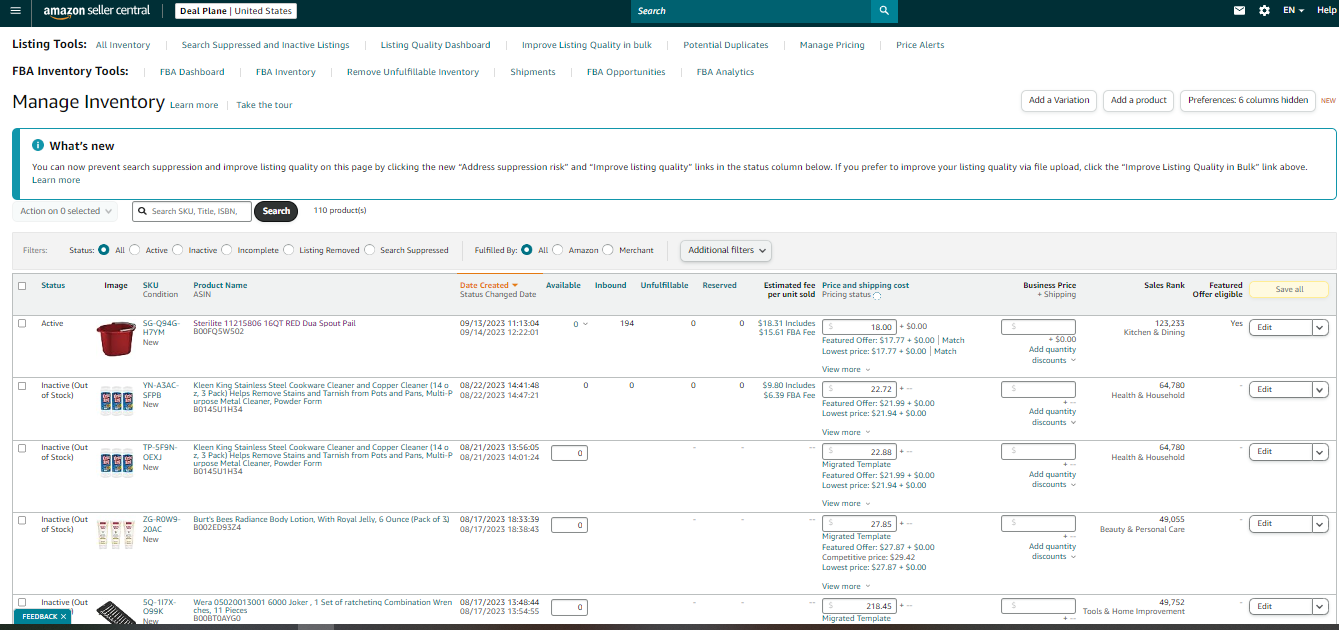Click the Pricing status info icon
Image resolution: width=1339 pixels, height=630 pixels.
[x=877, y=296]
